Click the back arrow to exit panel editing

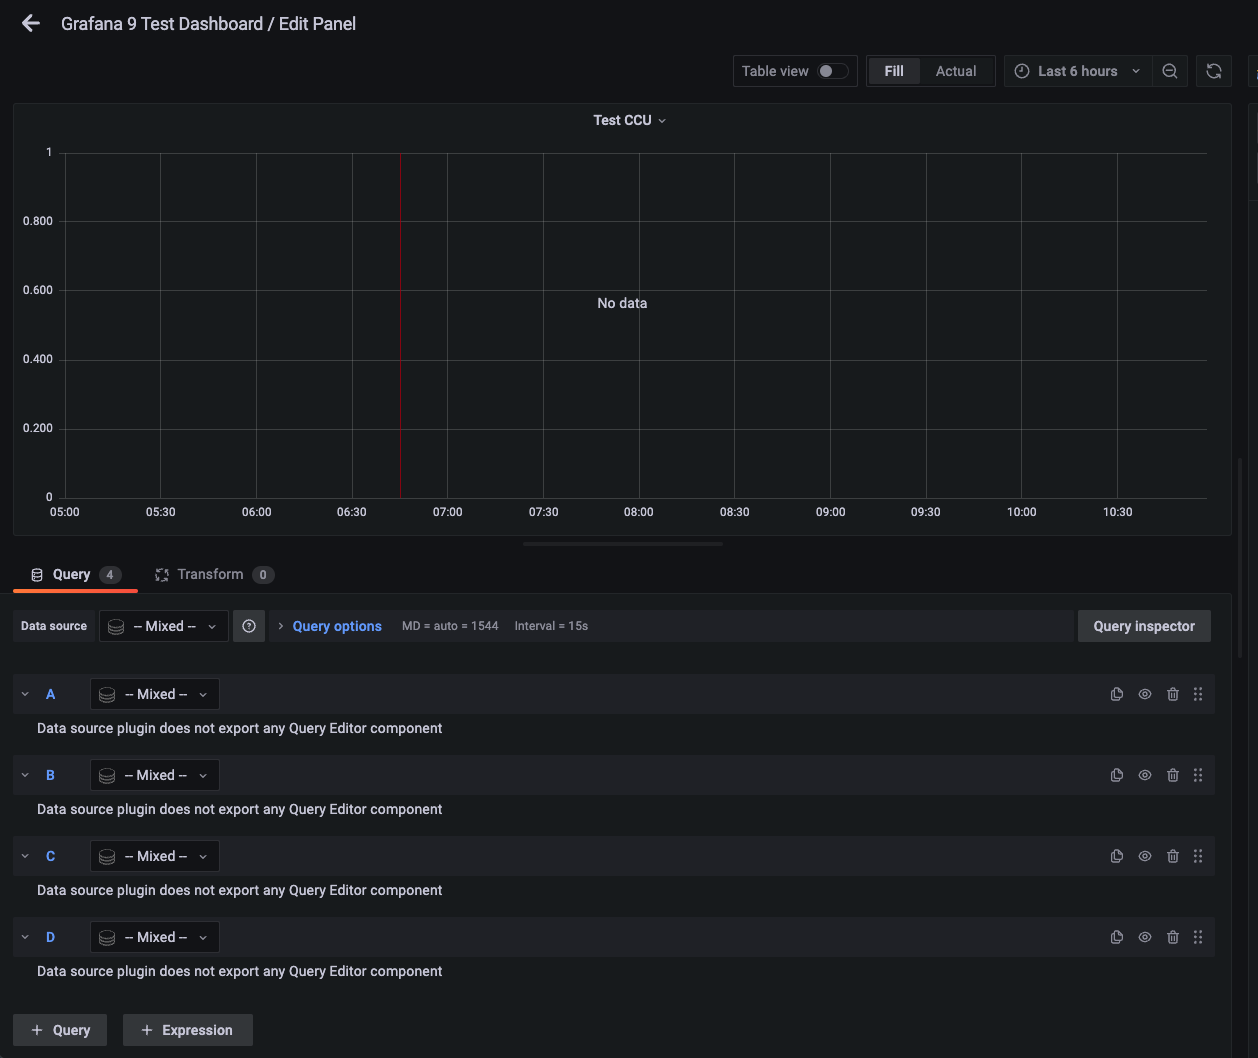[x=30, y=23]
